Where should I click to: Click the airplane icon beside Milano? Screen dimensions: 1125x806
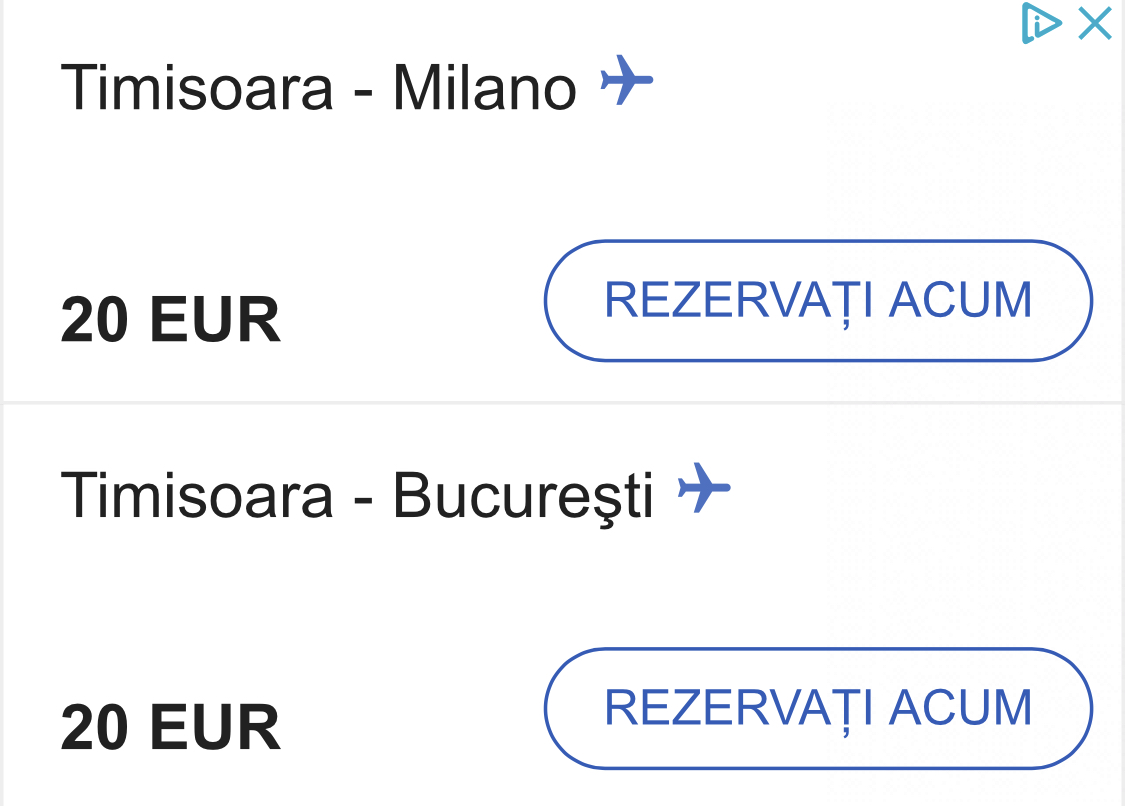pos(626,80)
